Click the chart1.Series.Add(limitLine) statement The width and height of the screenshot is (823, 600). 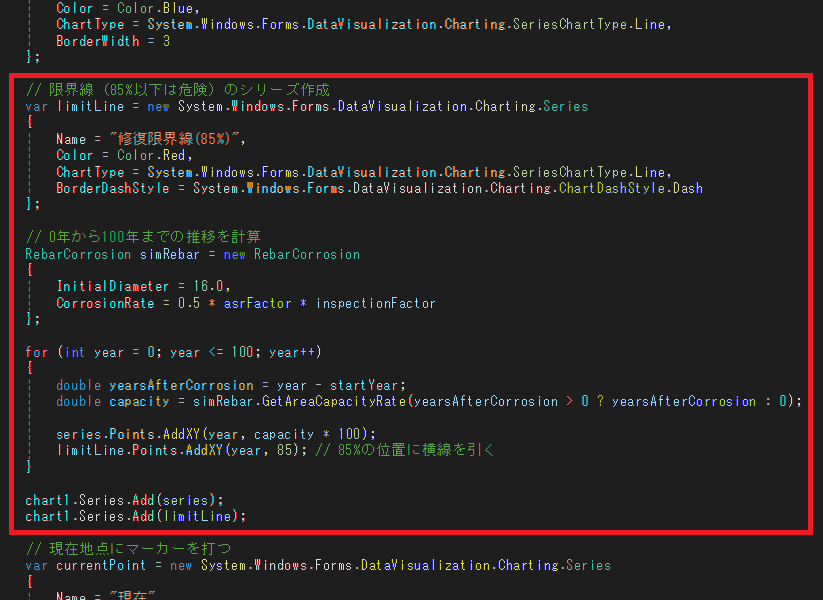tap(135, 516)
